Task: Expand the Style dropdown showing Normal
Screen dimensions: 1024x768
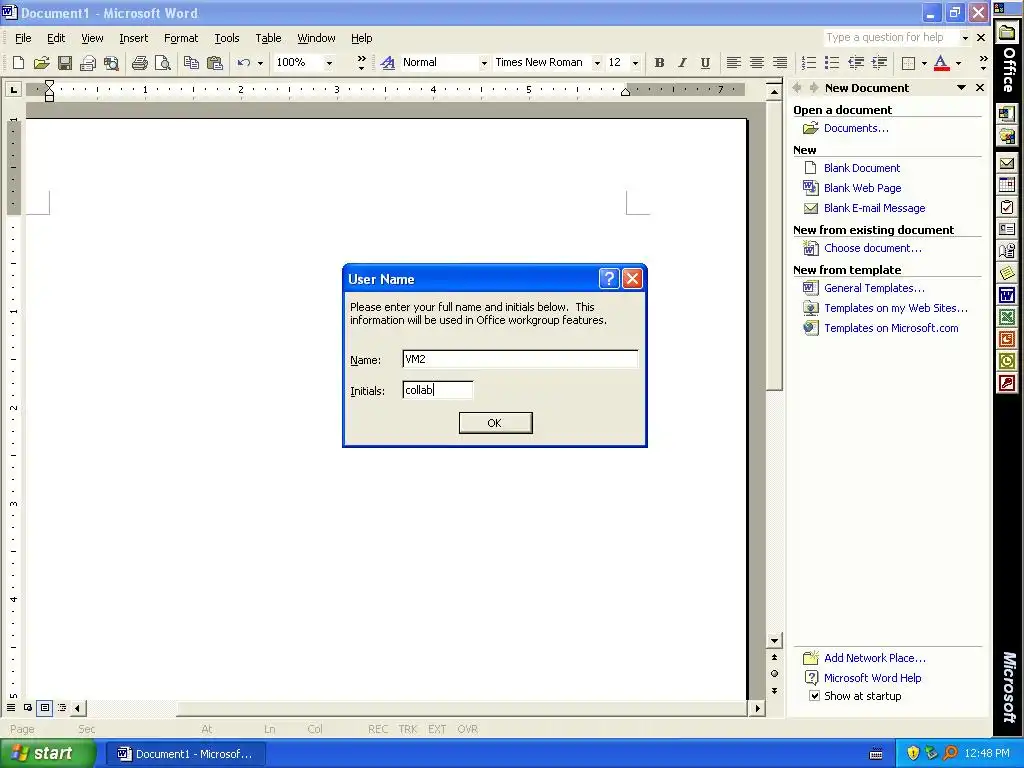Action: tap(484, 63)
